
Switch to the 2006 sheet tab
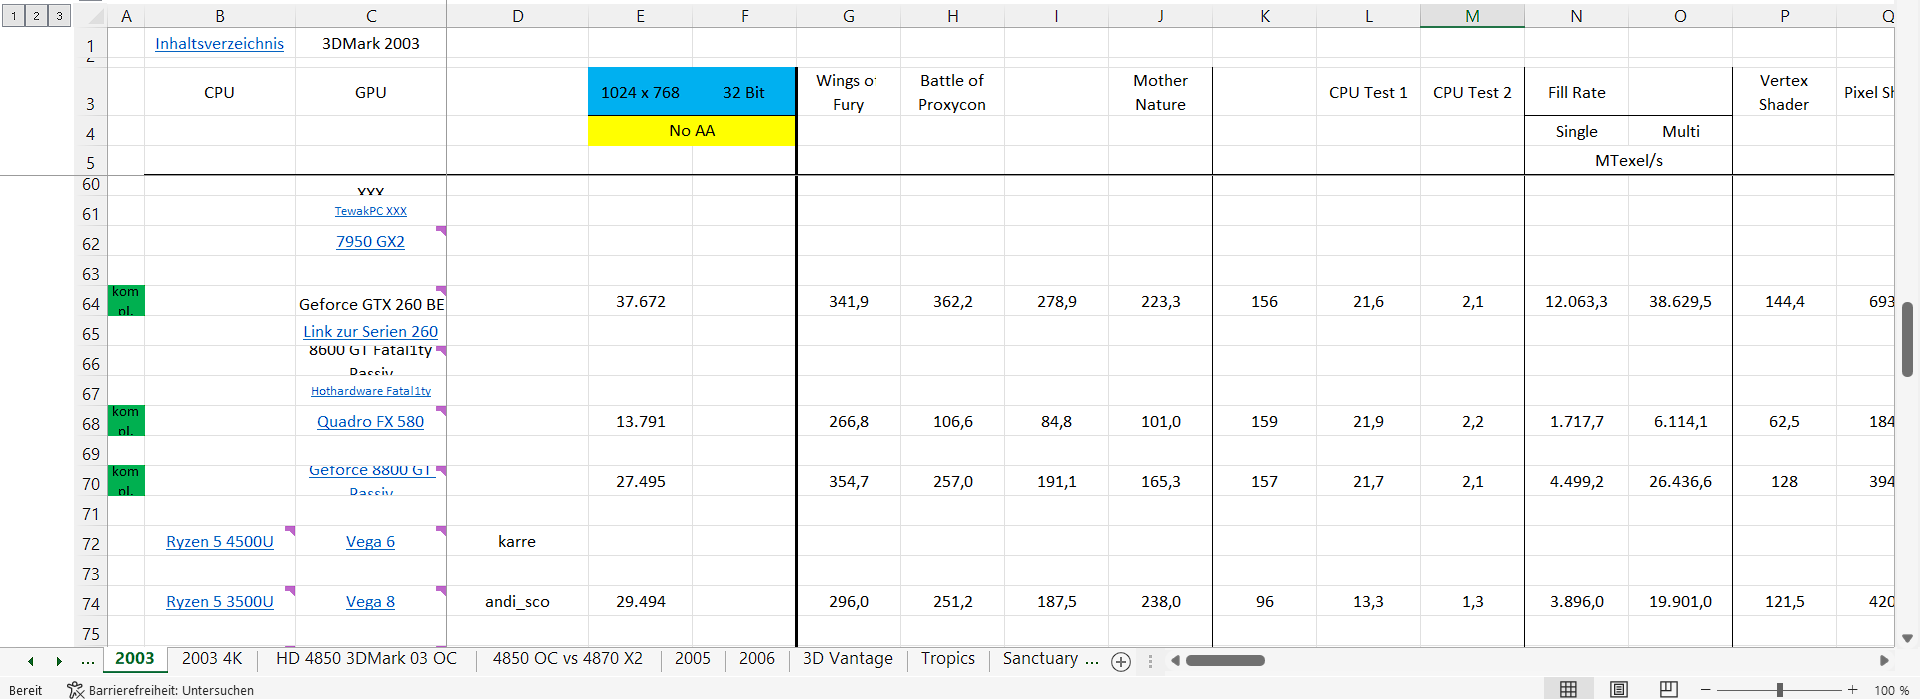pos(757,658)
